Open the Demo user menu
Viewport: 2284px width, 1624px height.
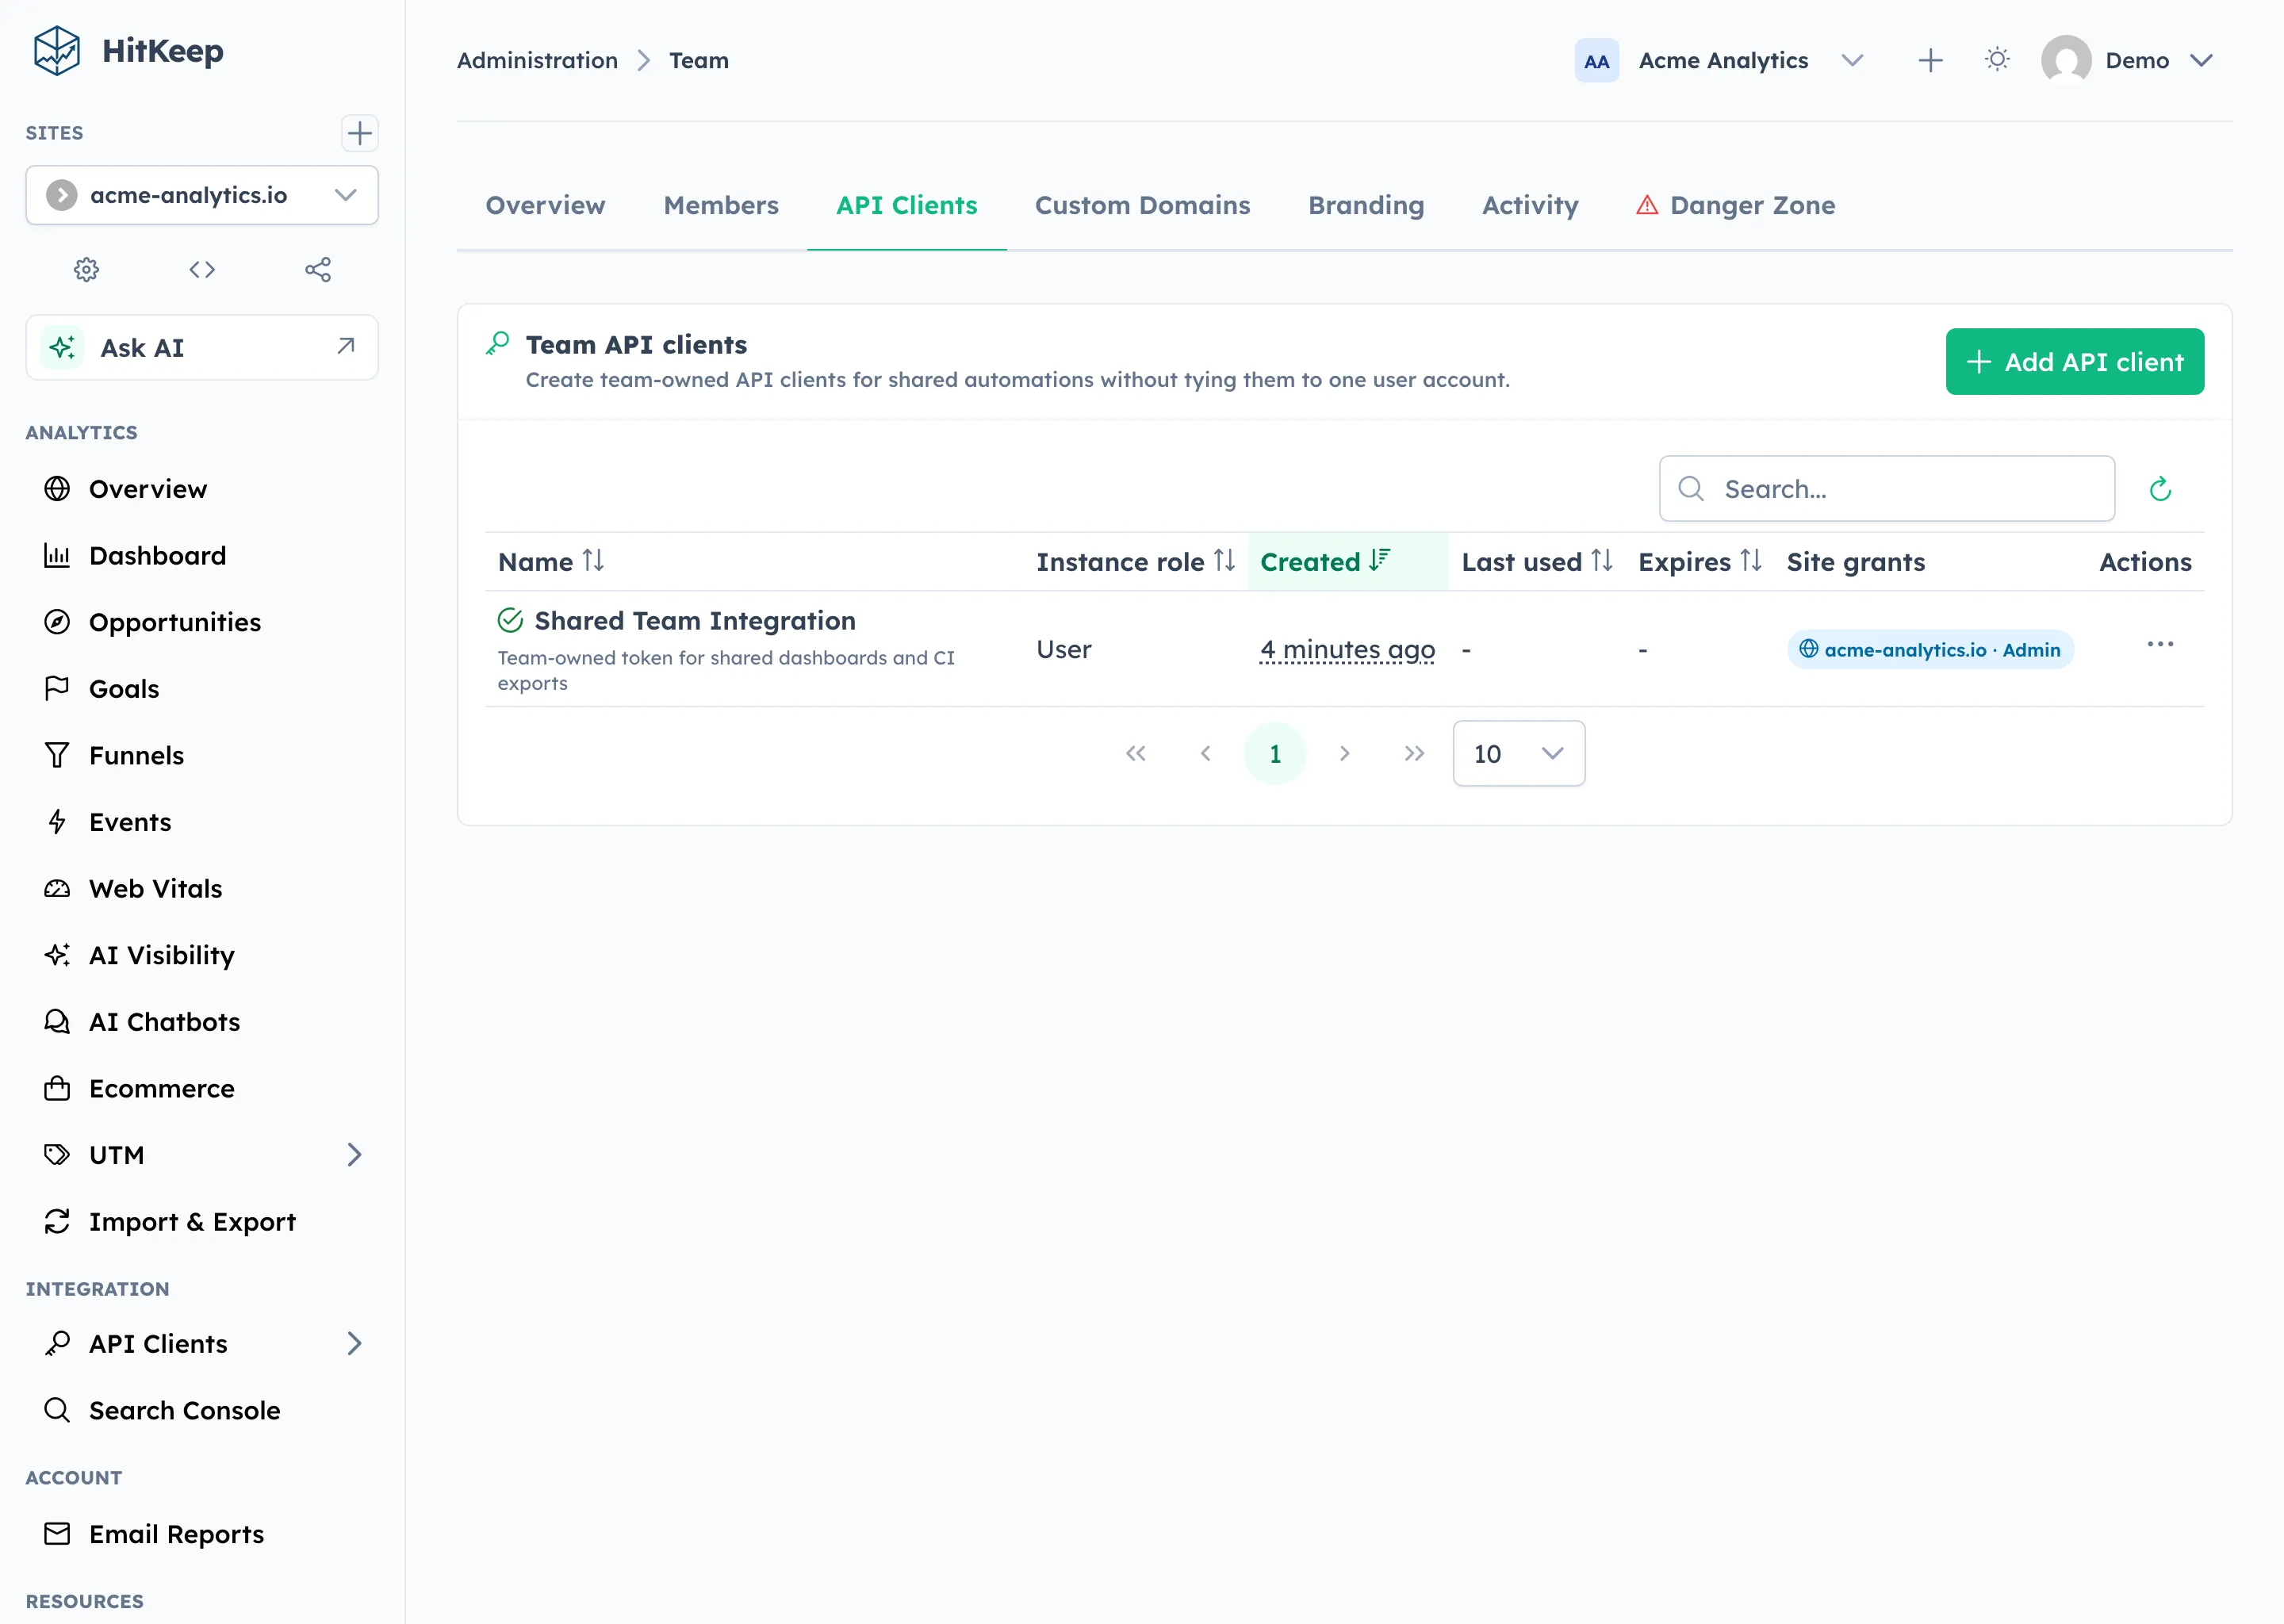pyautogui.click(x=2127, y=60)
